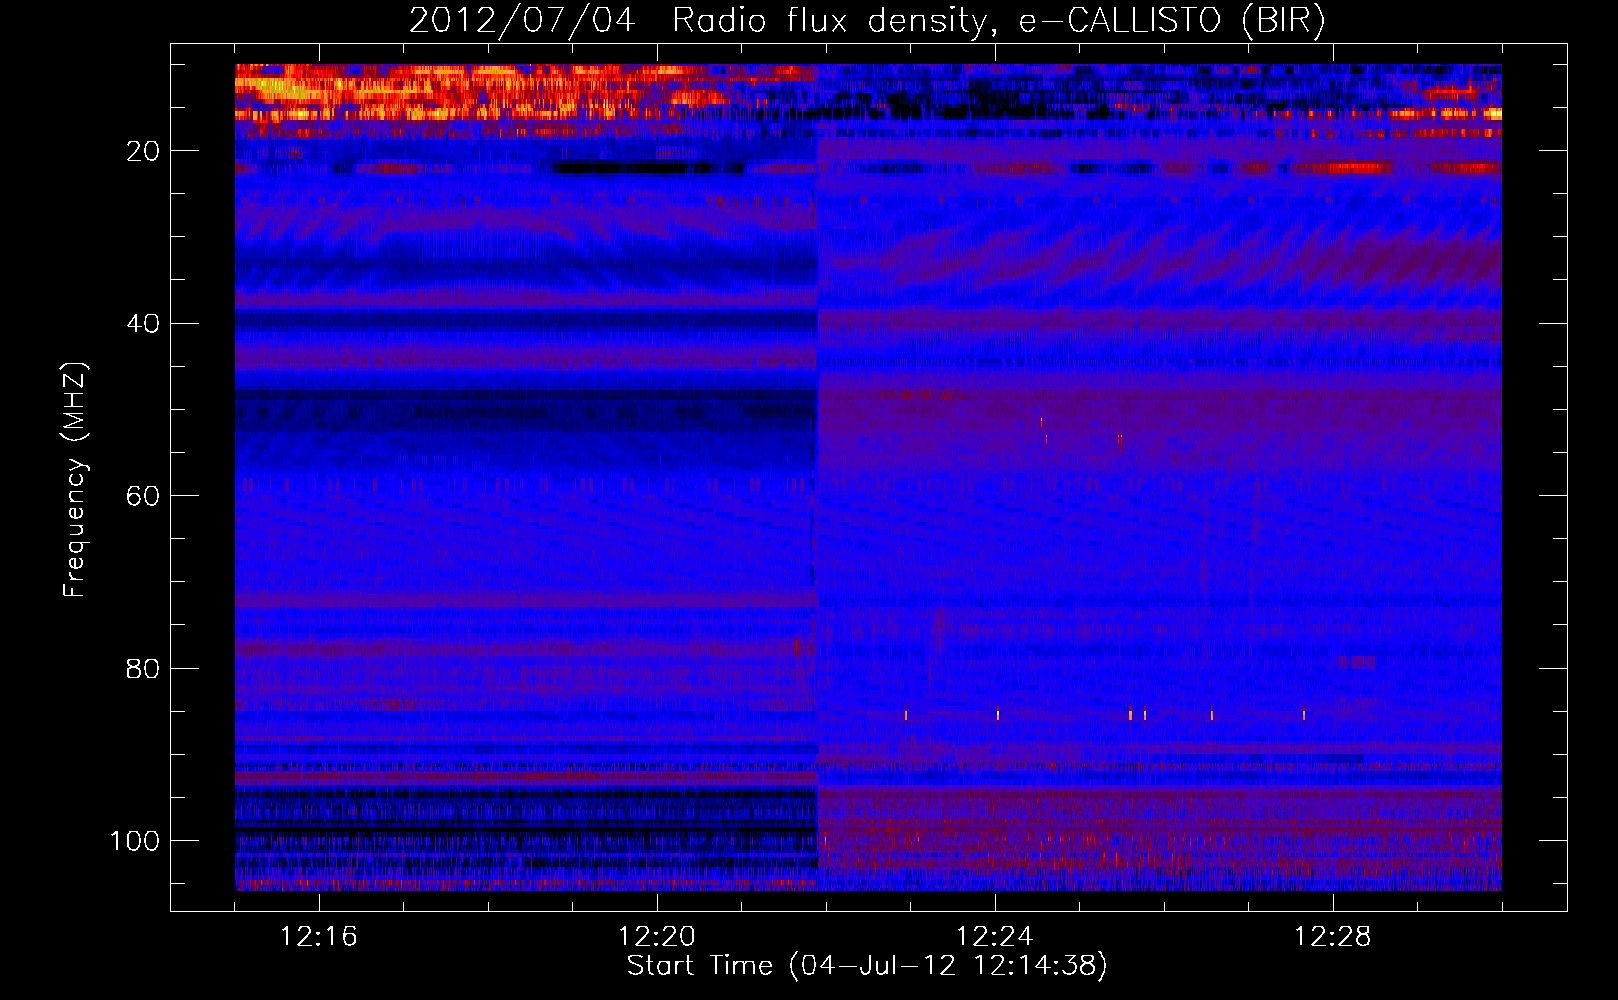The height and width of the screenshot is (1000, 1618).
Task: Click the 100 tick label on frequency axis
Action: point(135,841)
